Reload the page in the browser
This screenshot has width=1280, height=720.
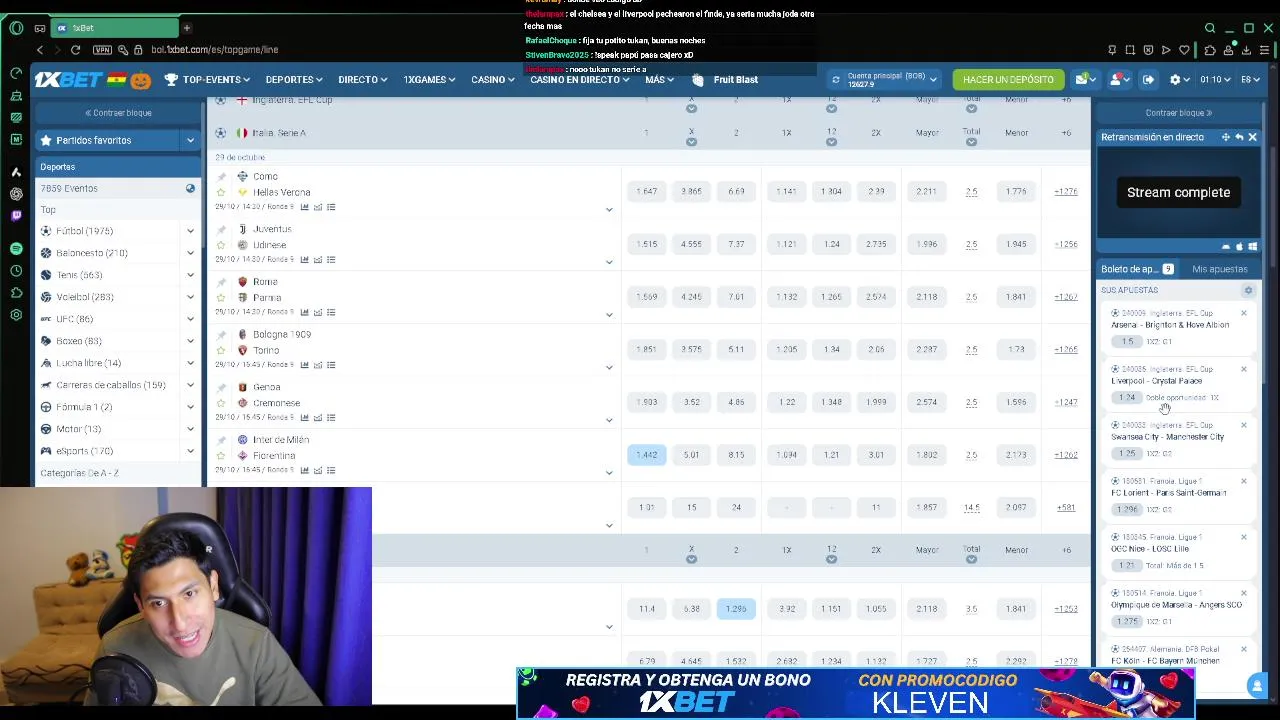click(x=75, y=49)
